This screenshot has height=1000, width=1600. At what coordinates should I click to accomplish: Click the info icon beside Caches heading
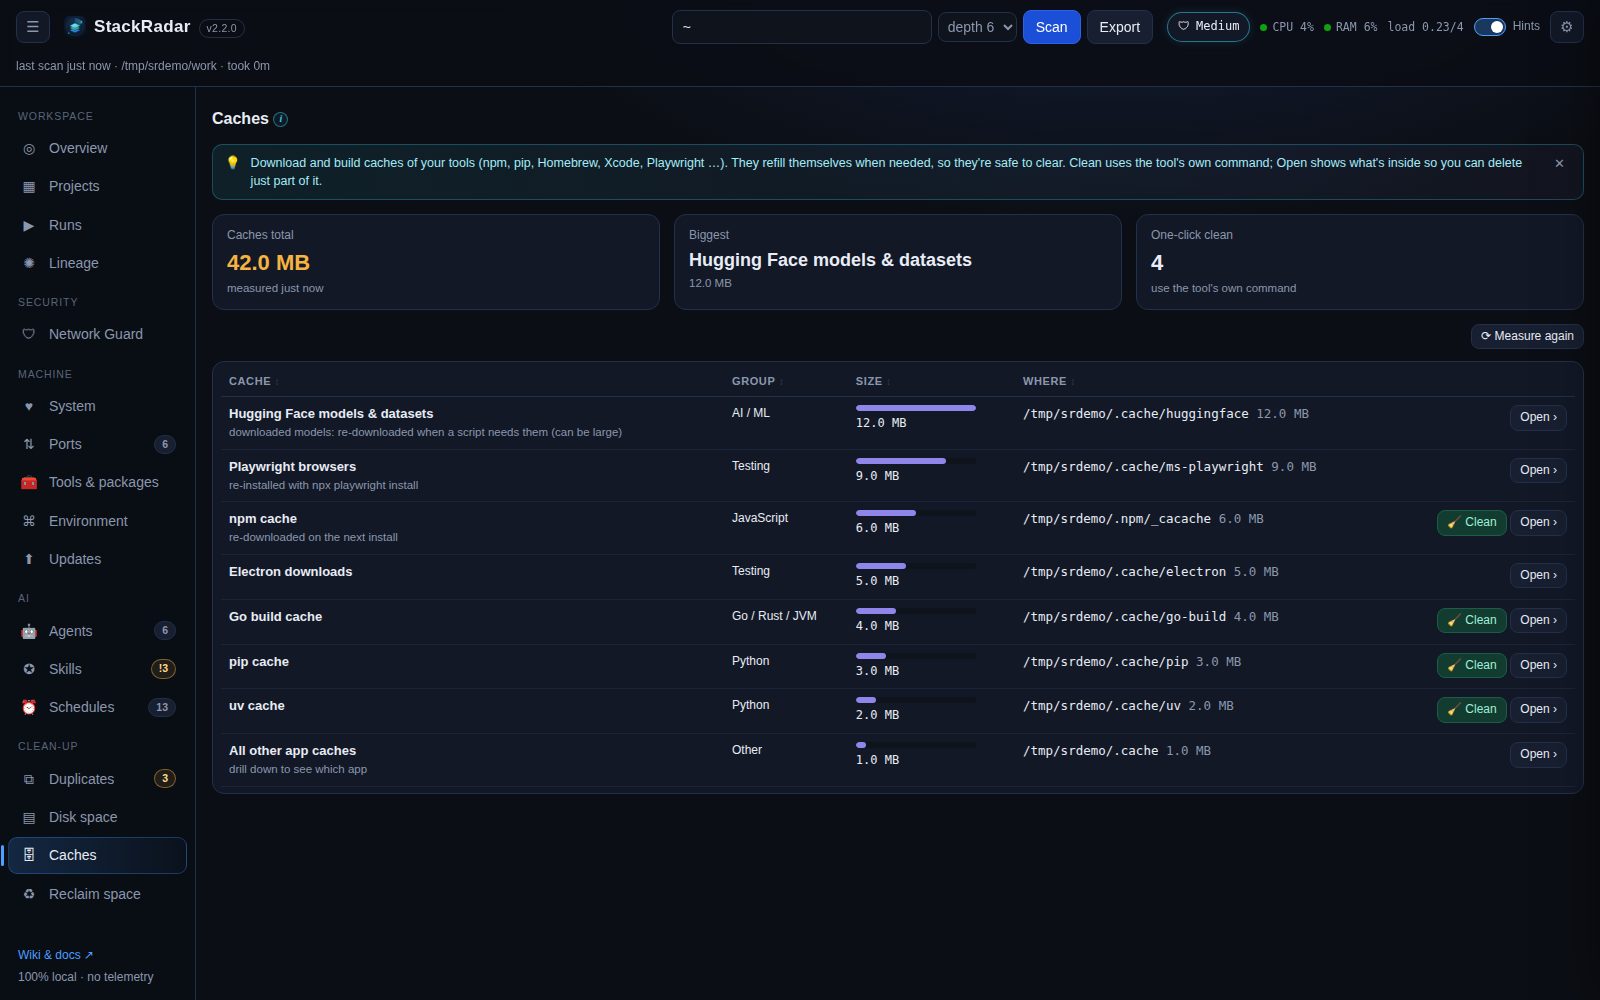tap(281, 119)
